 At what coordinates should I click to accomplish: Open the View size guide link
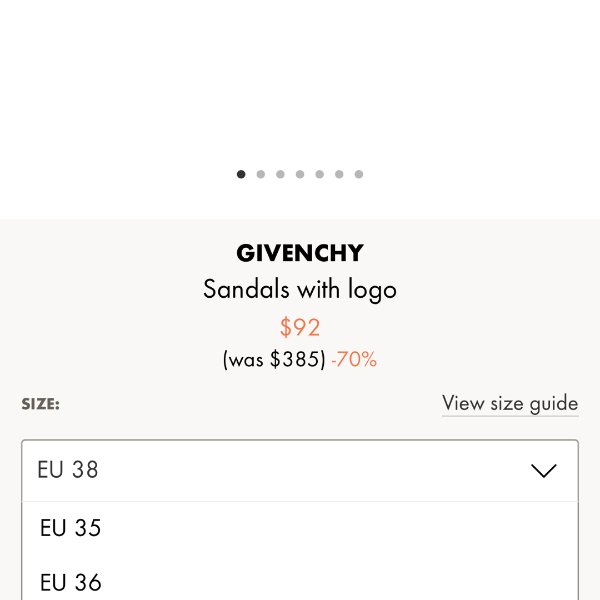(510, 403)
